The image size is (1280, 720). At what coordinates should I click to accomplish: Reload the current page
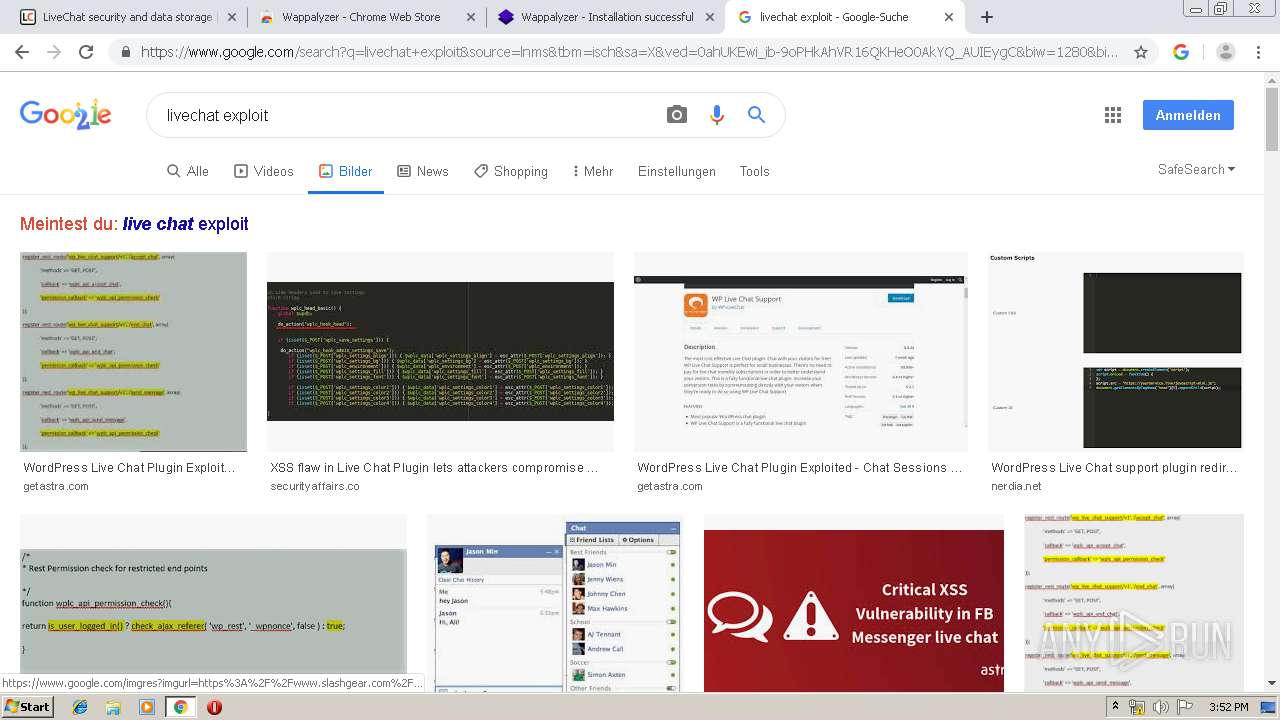pos(86,52)
